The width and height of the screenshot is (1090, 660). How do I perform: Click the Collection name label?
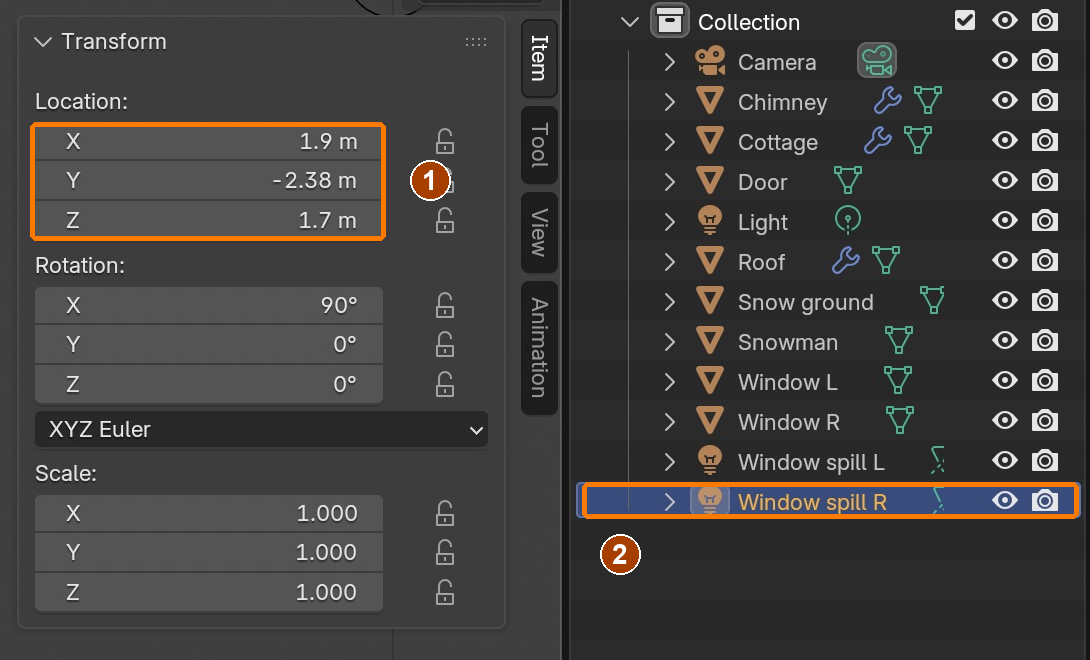point(749,22)
